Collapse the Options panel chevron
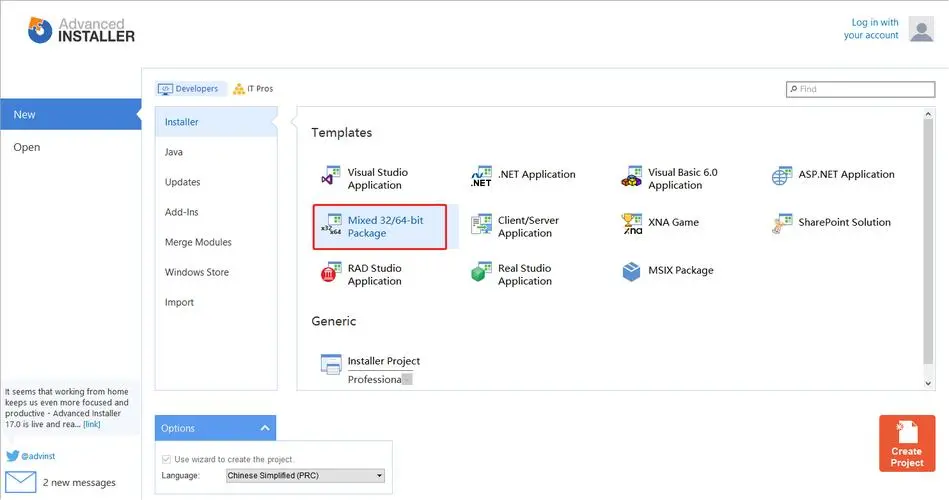949x500 pixels. pos(265,428)
